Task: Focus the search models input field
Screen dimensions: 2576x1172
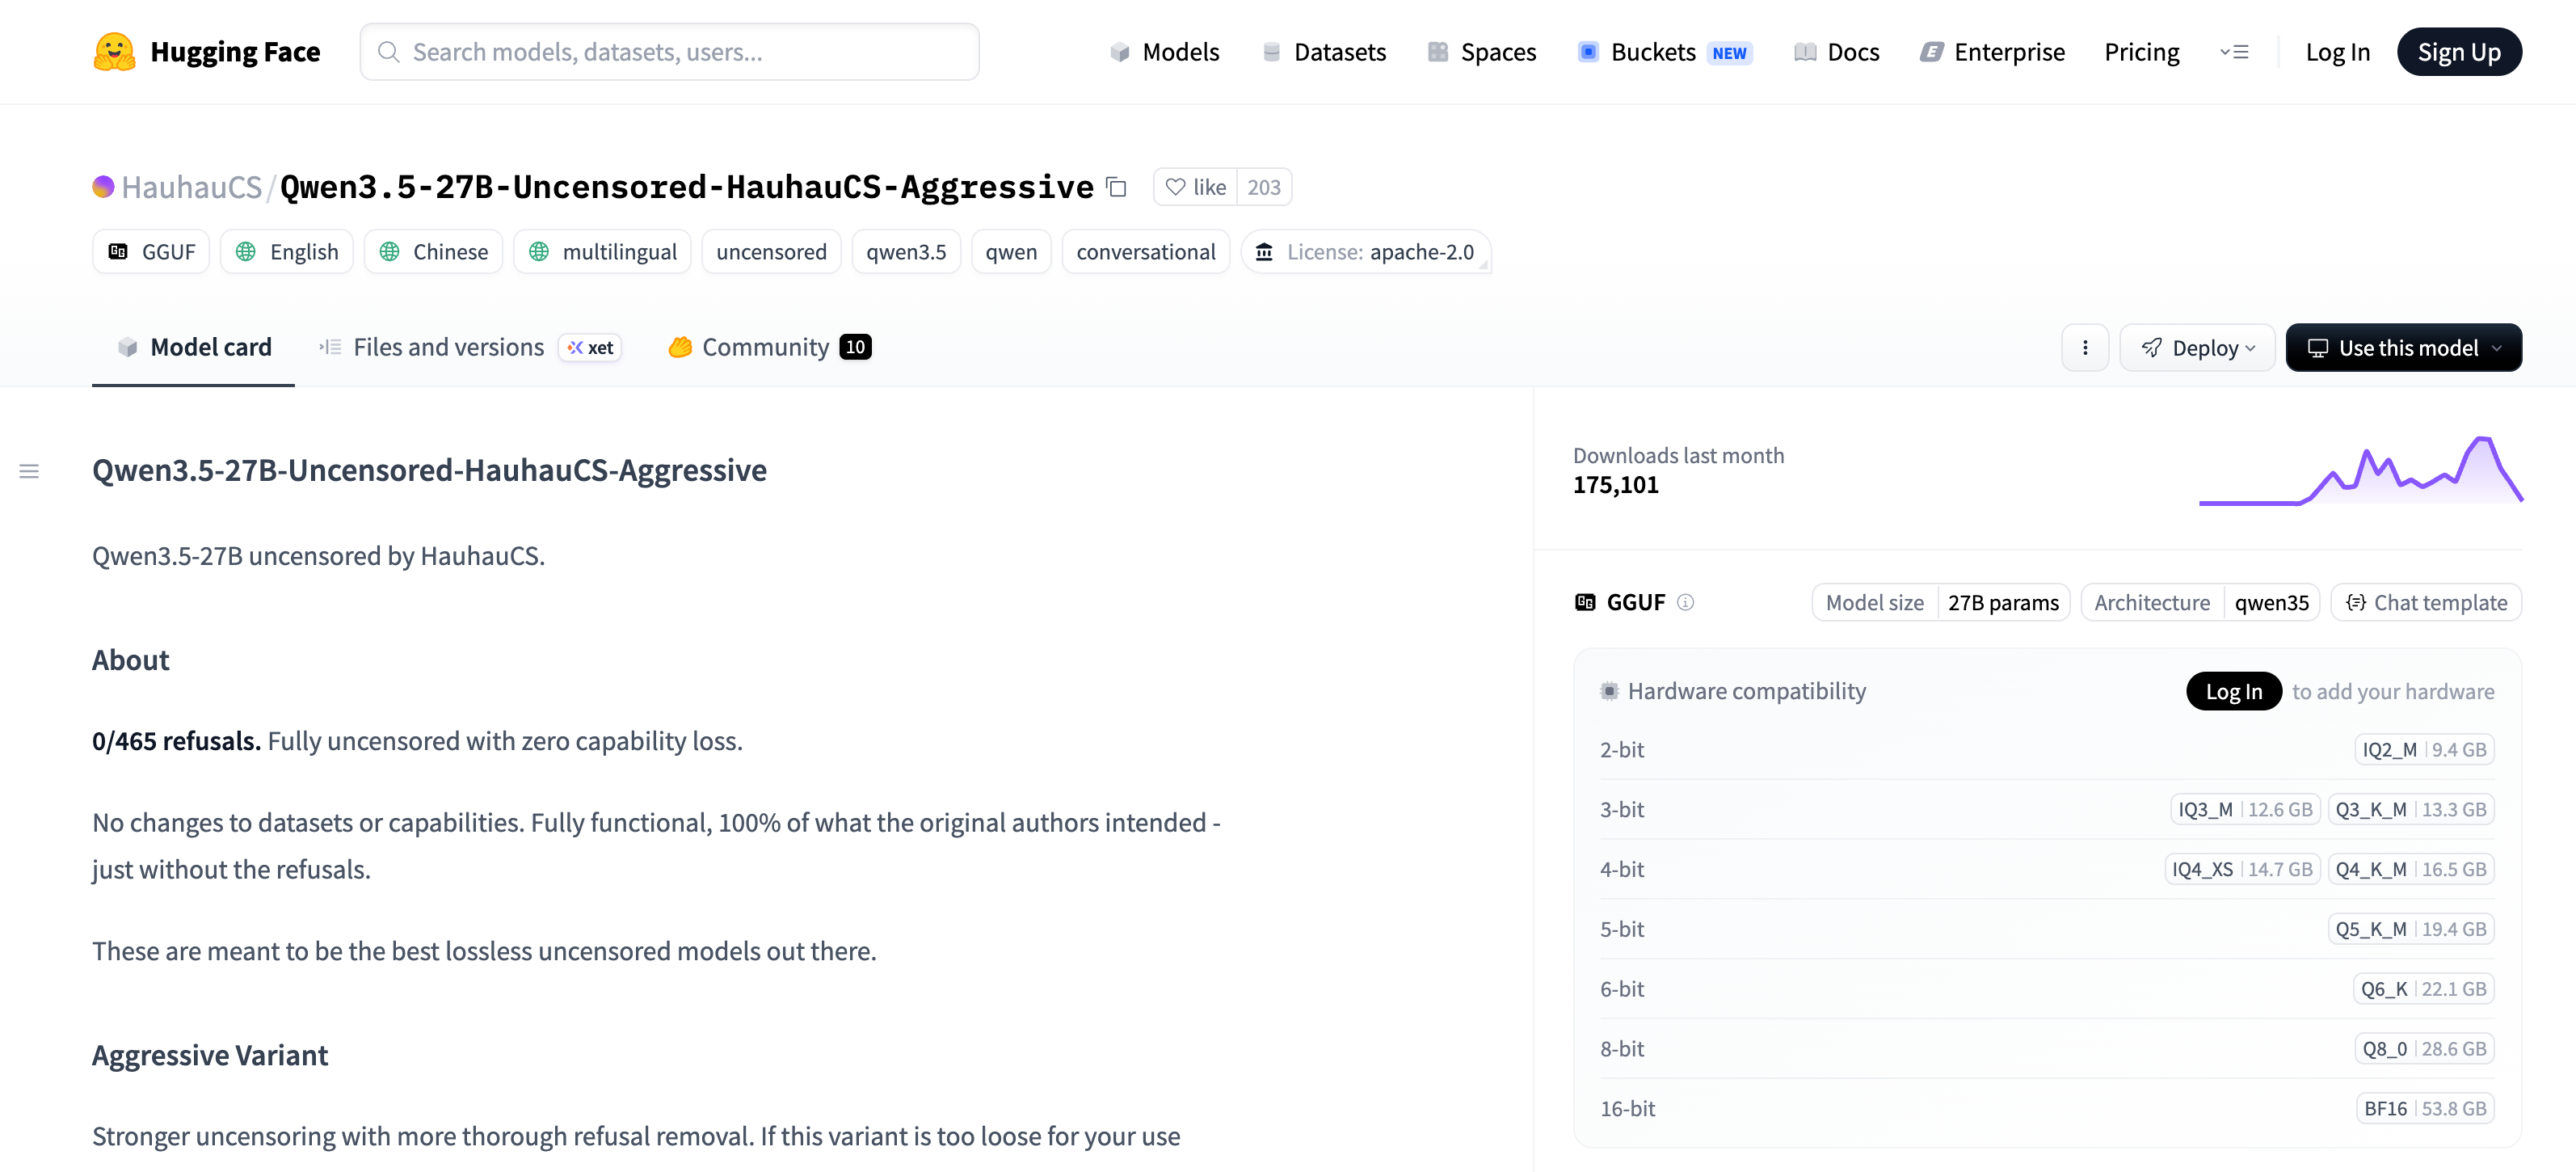Action: tap(670, 52)
